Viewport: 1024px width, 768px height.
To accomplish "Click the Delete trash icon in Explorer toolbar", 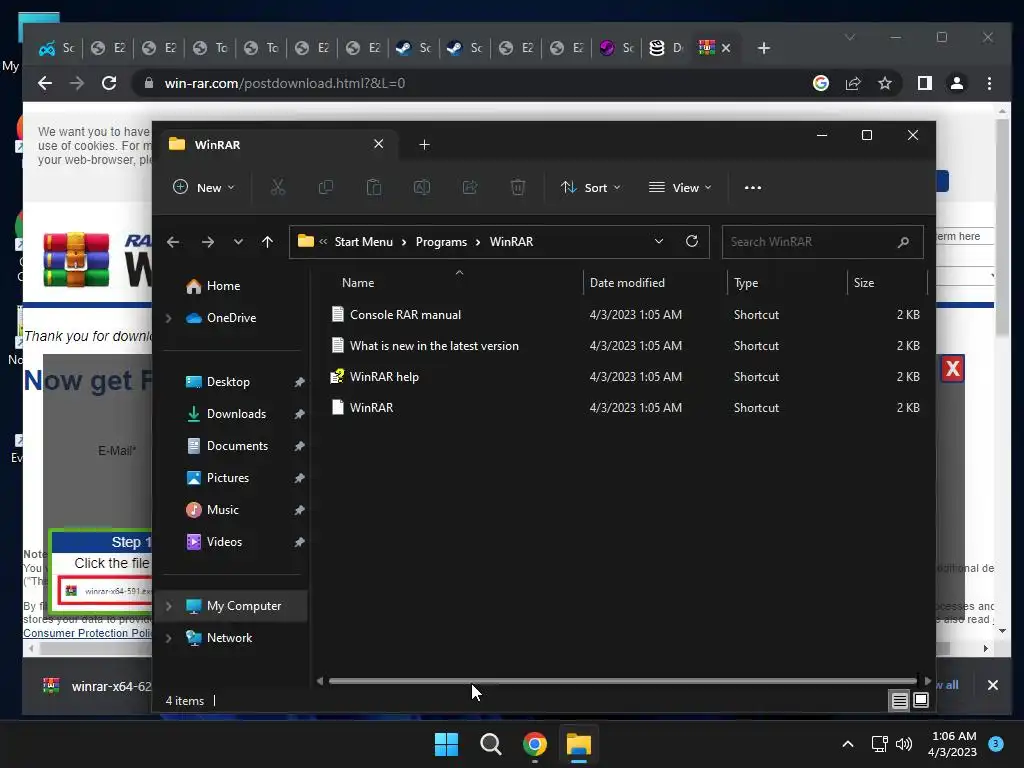I will coord(517,187).
